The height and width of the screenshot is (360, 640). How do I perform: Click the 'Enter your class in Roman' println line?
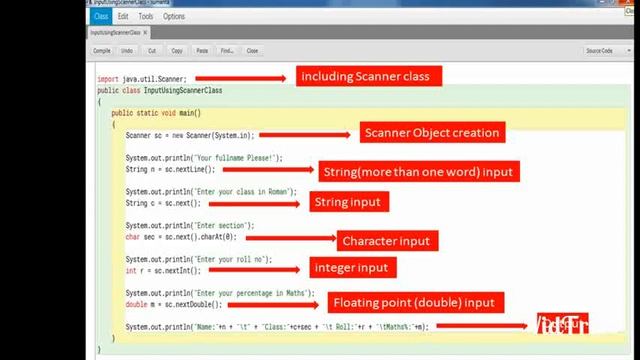[211, 192]
